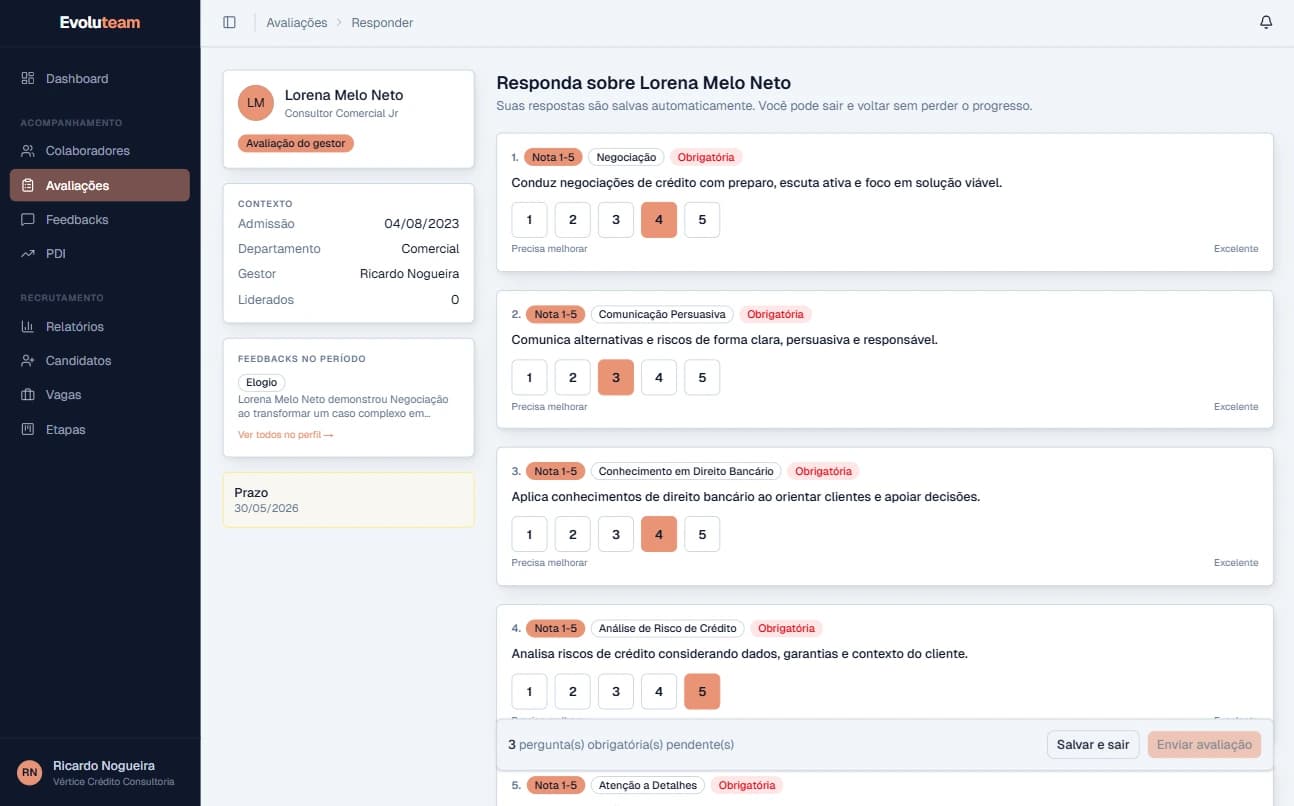Click the Elogio feedback tag
Viewport: 1294px width, 806px height.
[x=262, y=383]
